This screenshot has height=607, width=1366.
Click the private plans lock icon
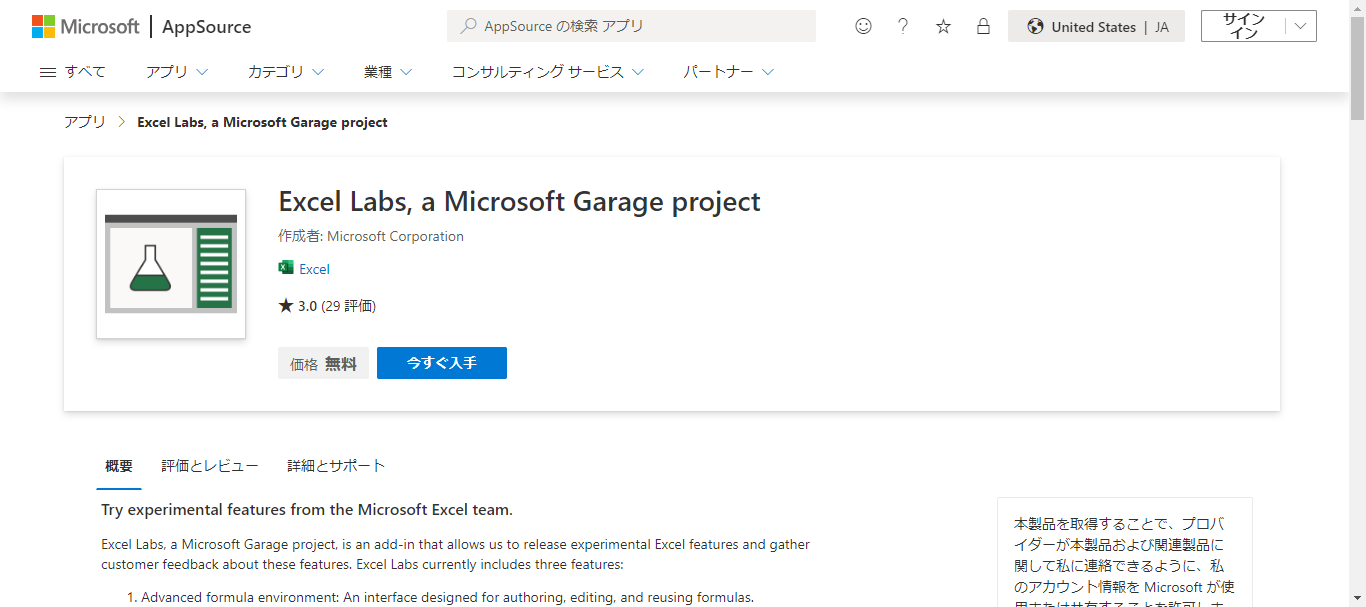pyautogui.click(x=983, y=26)
